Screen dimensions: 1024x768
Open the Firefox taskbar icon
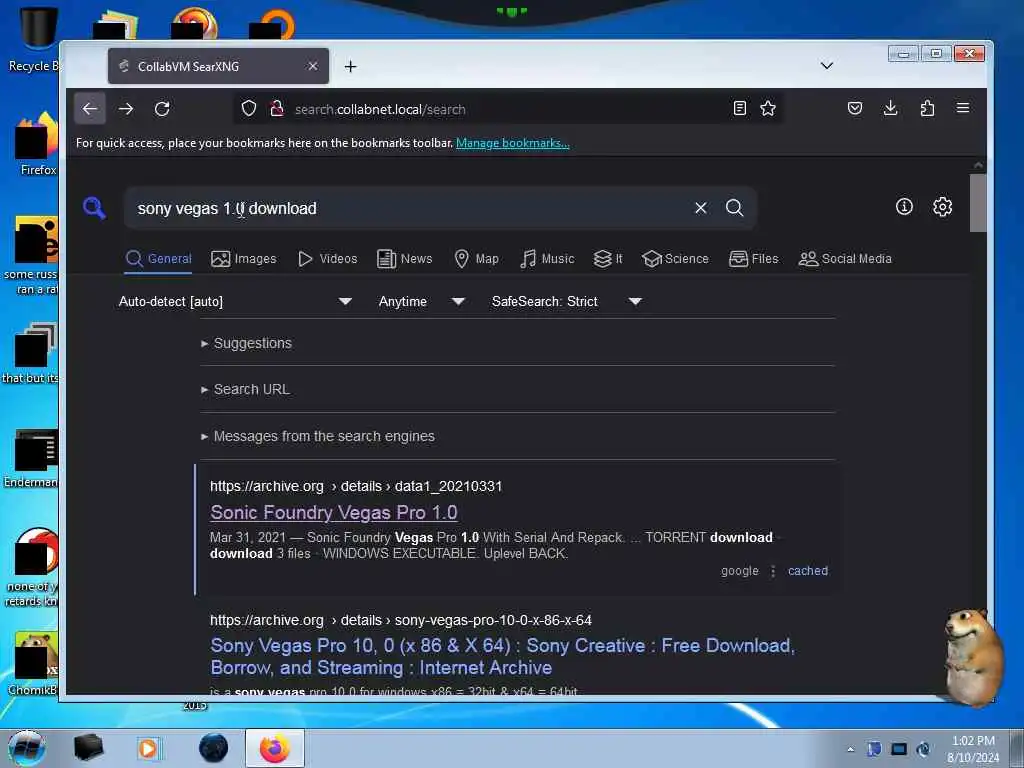[x=275, y=748]
